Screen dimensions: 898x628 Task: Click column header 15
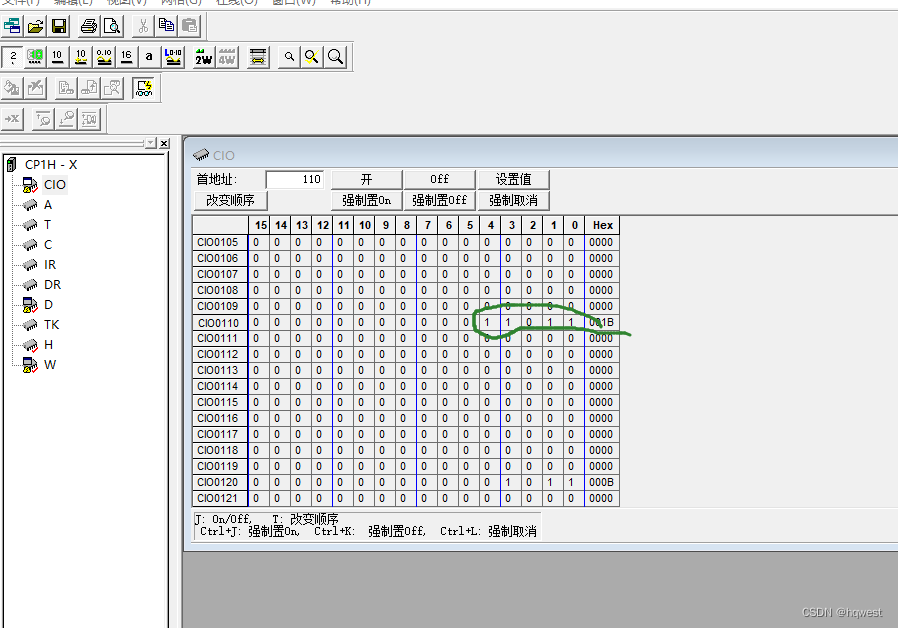coord(261,226)
